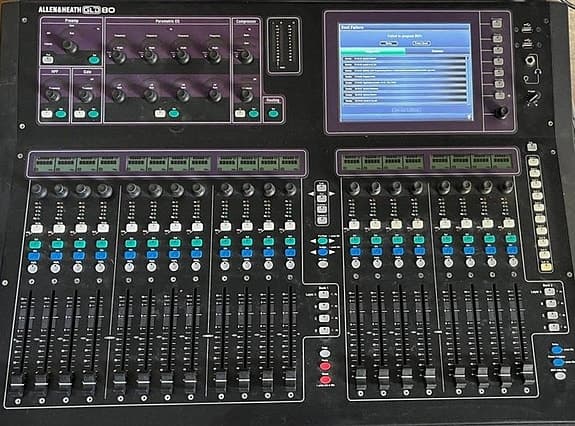This screenshot has height=426, width=575.
Task: Tap the left button in the Boot Failure dialog
Action: 388,43
